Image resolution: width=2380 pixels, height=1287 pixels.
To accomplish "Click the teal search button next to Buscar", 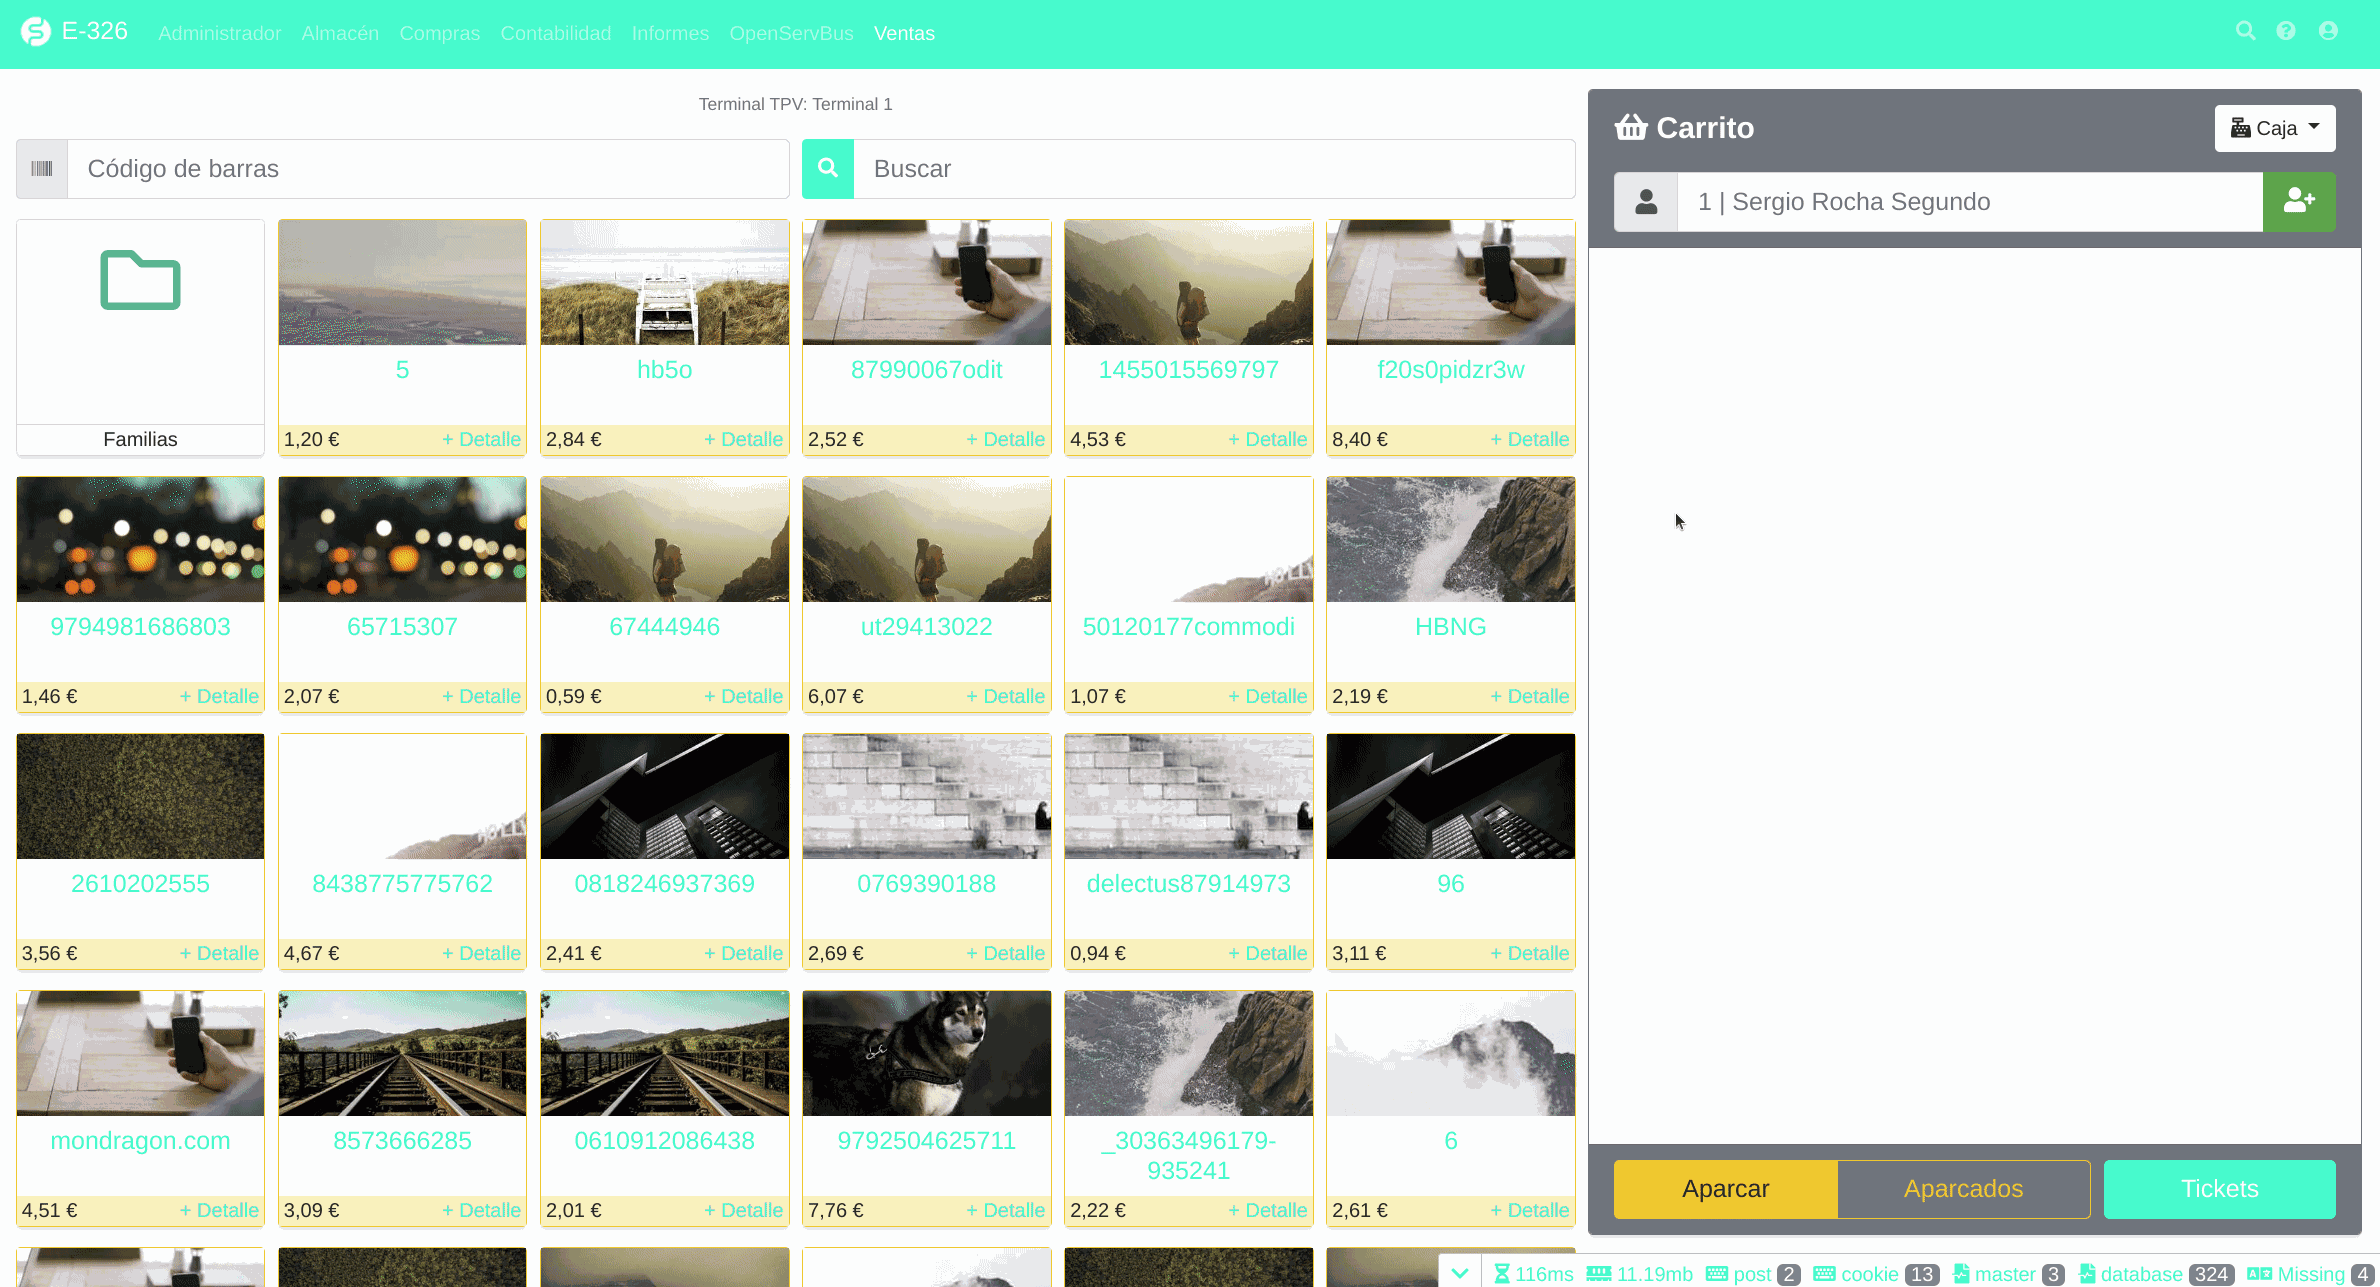I will tap(828, 169).
